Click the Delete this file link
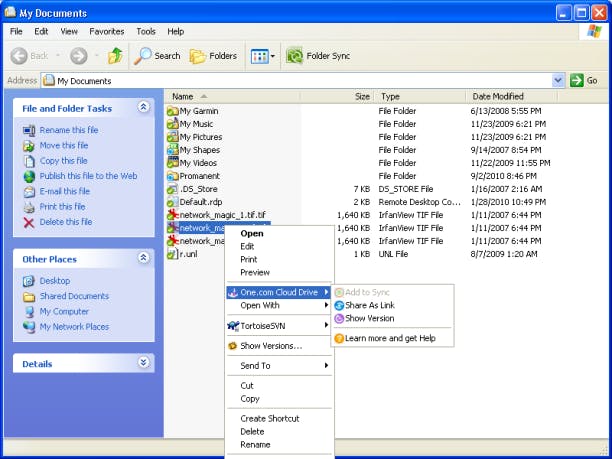This screenshot has width=612, height=459. coord(65,222)
